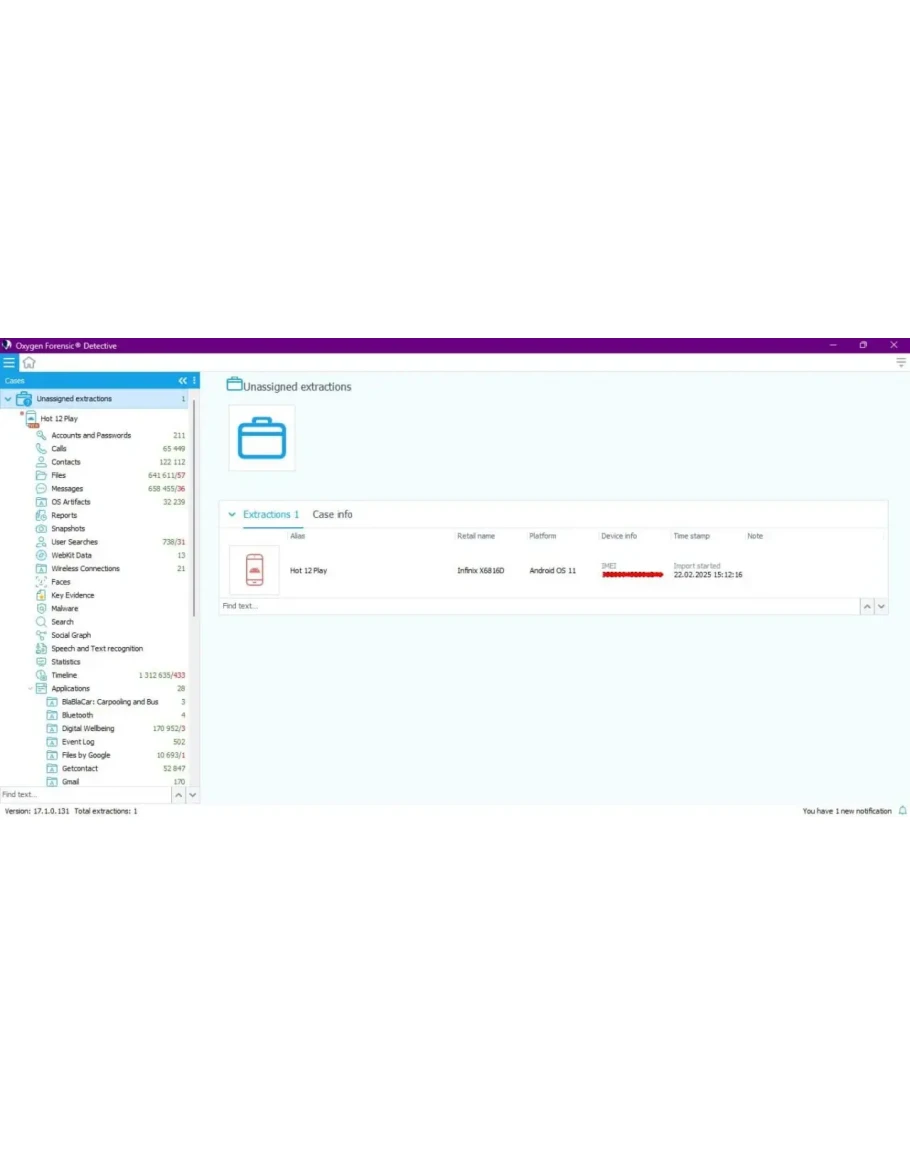Viewport: 910px width, 1155px height.
Task: Collapse the Applications tree node
Action: point(30,689)
